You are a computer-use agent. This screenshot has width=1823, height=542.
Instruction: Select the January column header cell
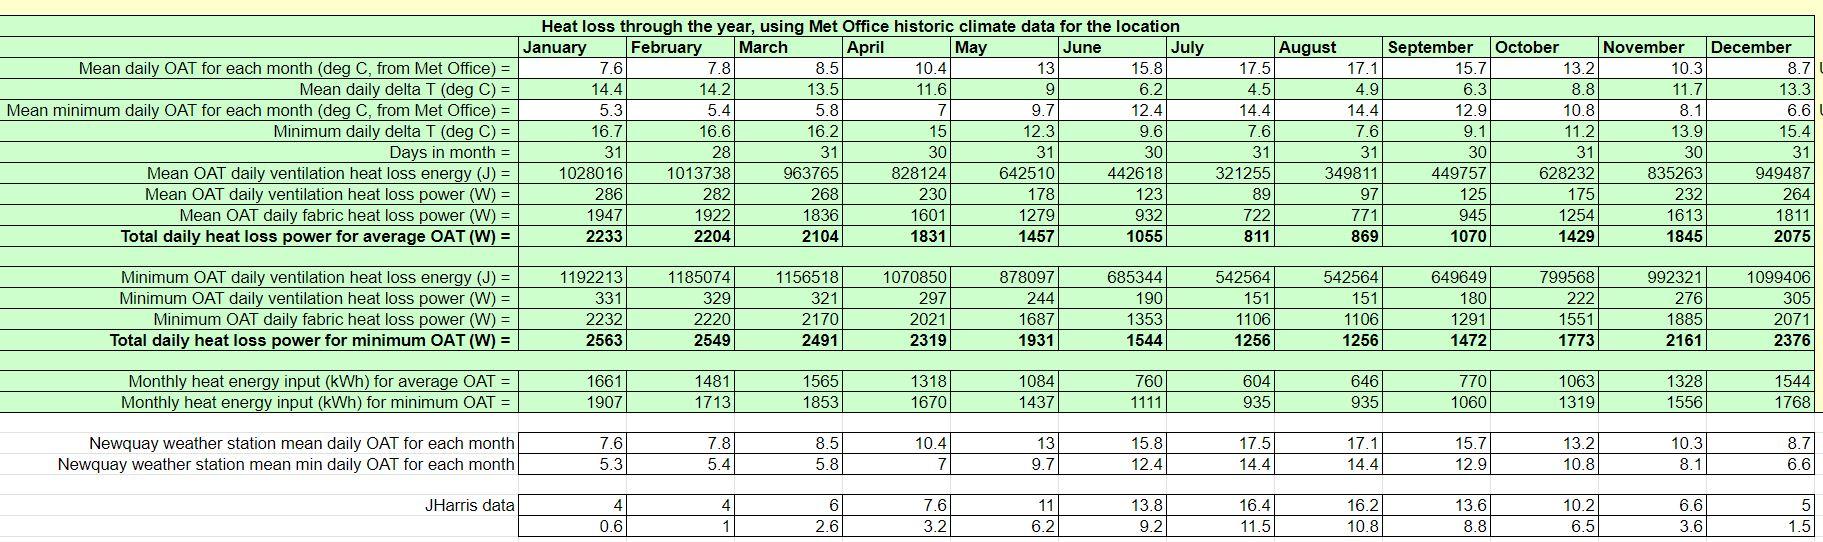(572, 47)
